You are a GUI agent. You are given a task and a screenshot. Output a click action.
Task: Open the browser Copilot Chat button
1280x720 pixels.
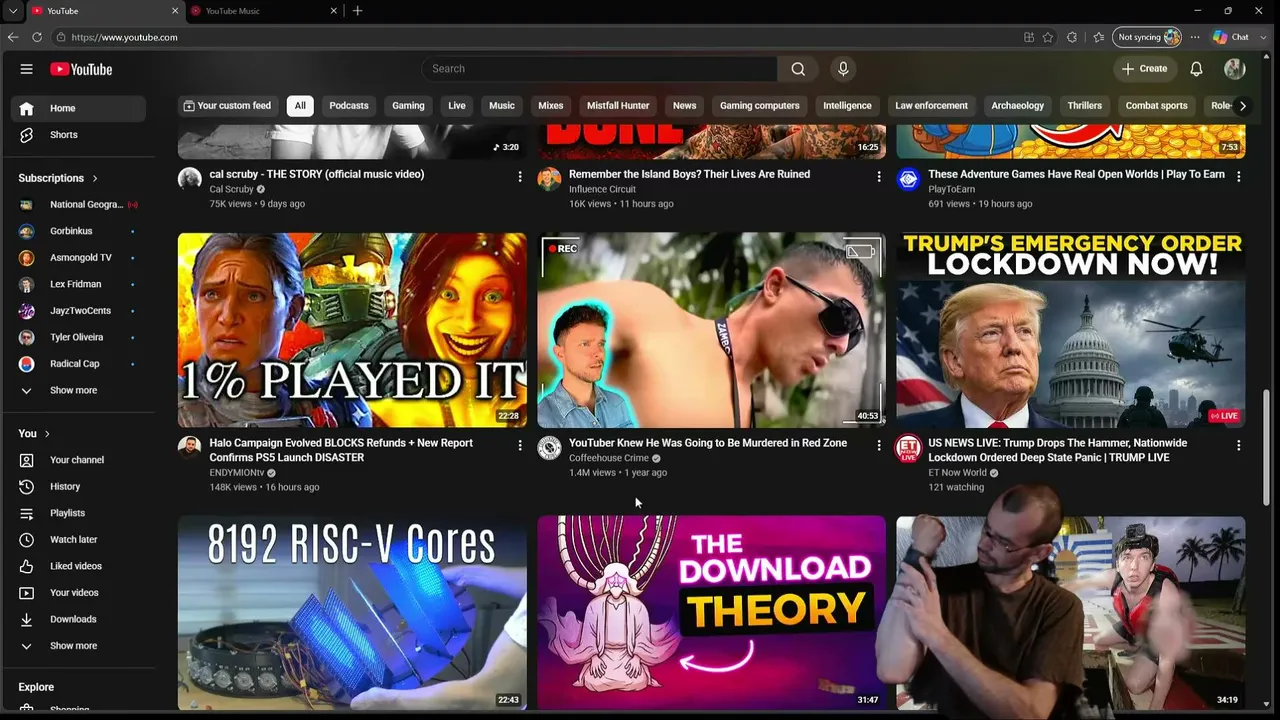(x=1231, y=37)
